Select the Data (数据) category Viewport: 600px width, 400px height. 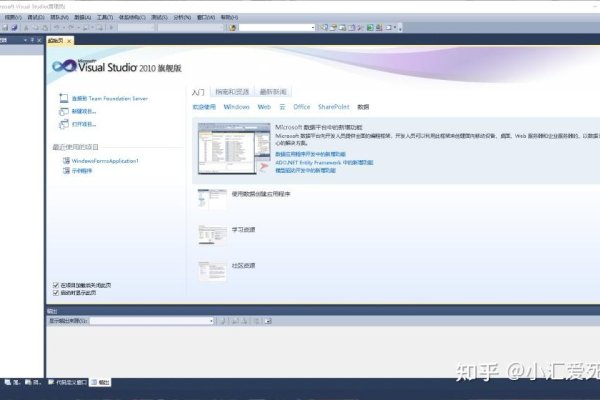[363, 107]
